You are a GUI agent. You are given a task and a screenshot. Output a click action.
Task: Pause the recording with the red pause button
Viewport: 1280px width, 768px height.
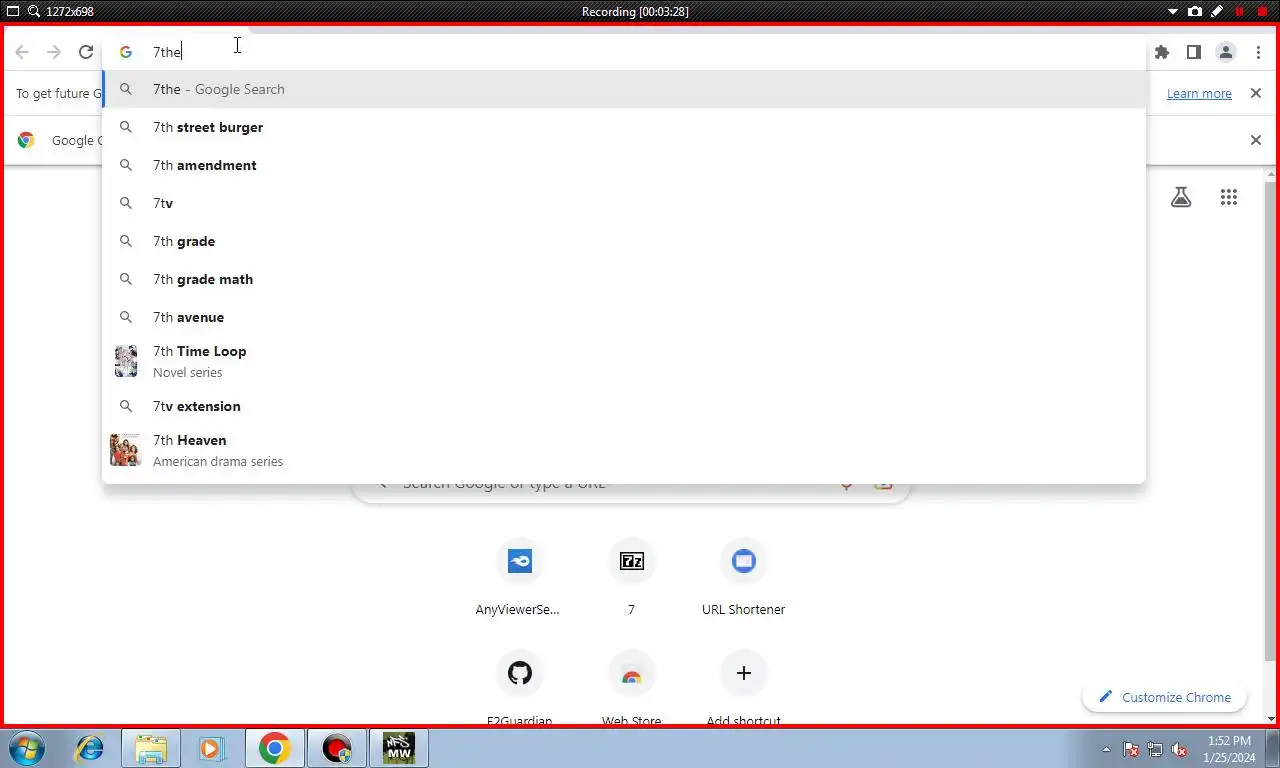point(1240,11)
